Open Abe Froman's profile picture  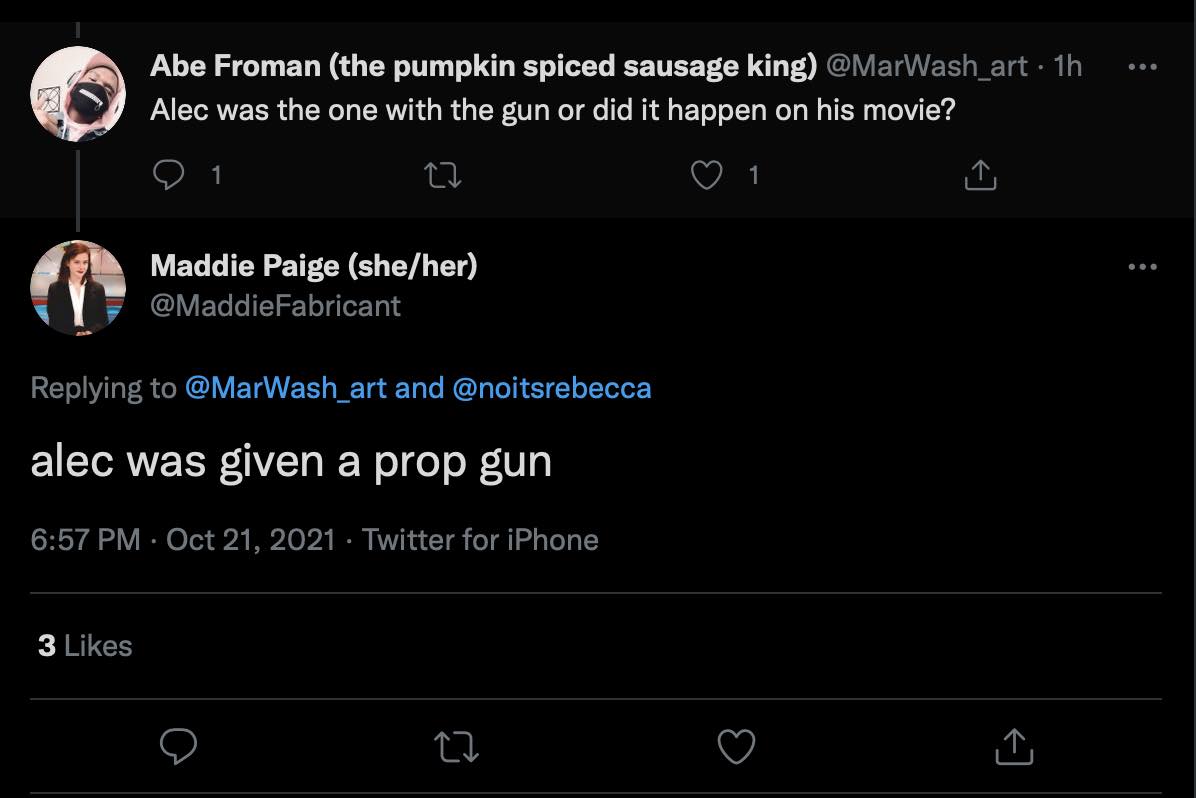(x=78, y=94)
